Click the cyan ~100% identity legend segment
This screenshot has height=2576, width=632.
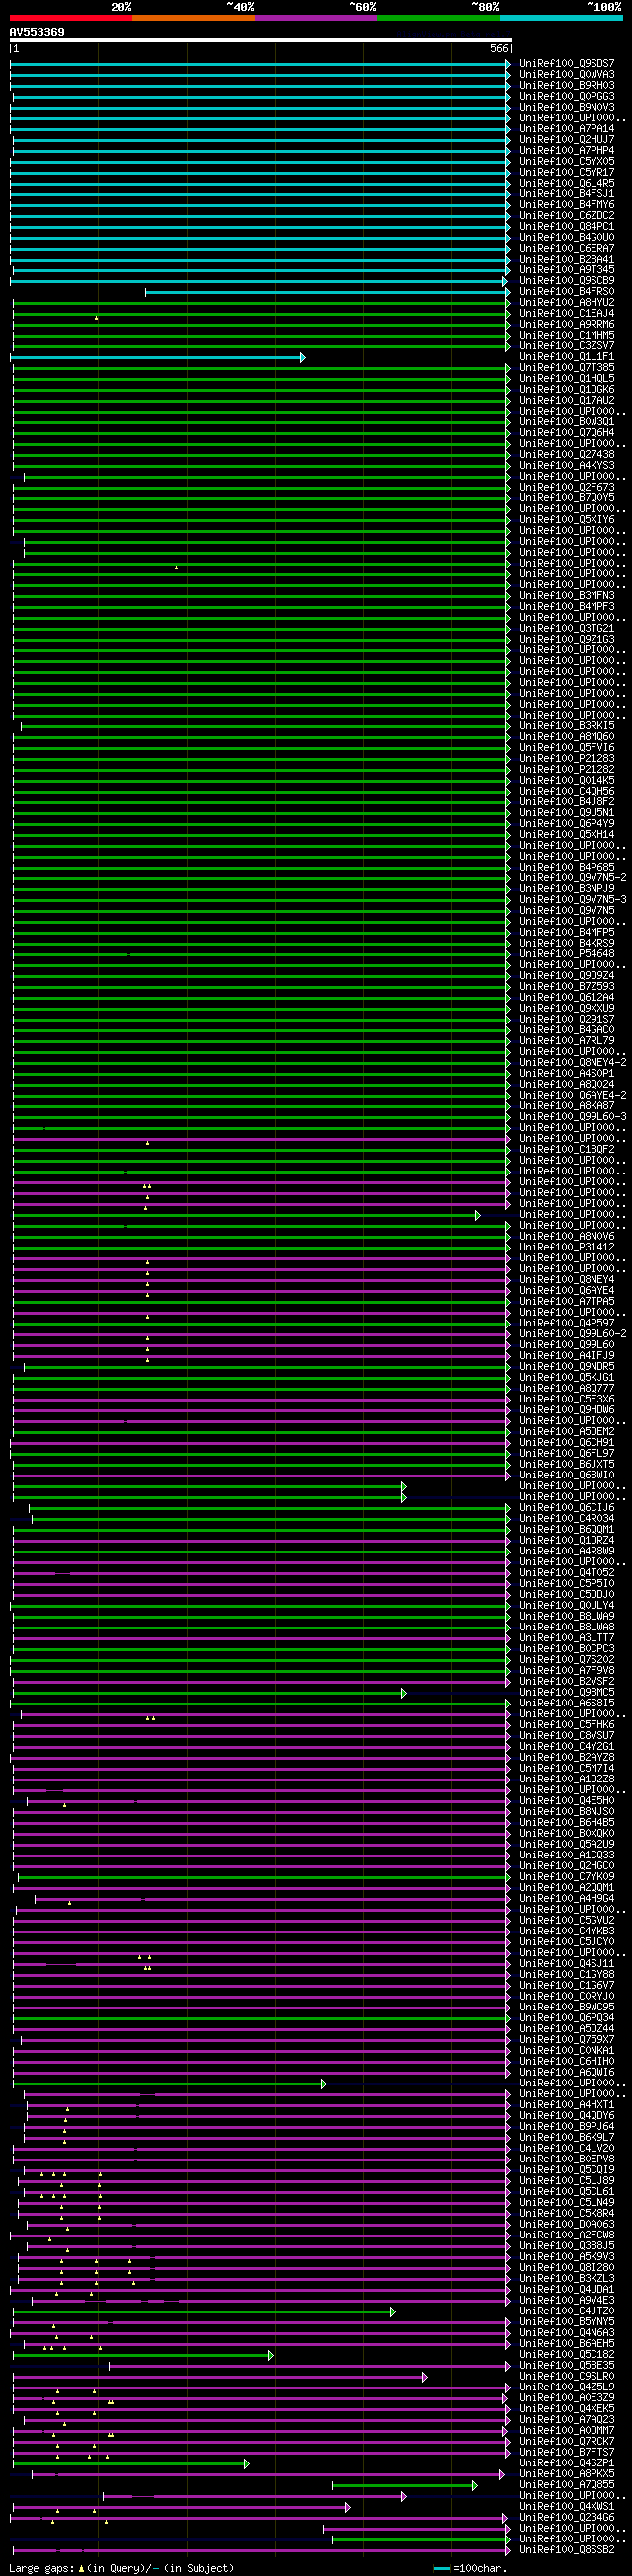tap(561, 17)
